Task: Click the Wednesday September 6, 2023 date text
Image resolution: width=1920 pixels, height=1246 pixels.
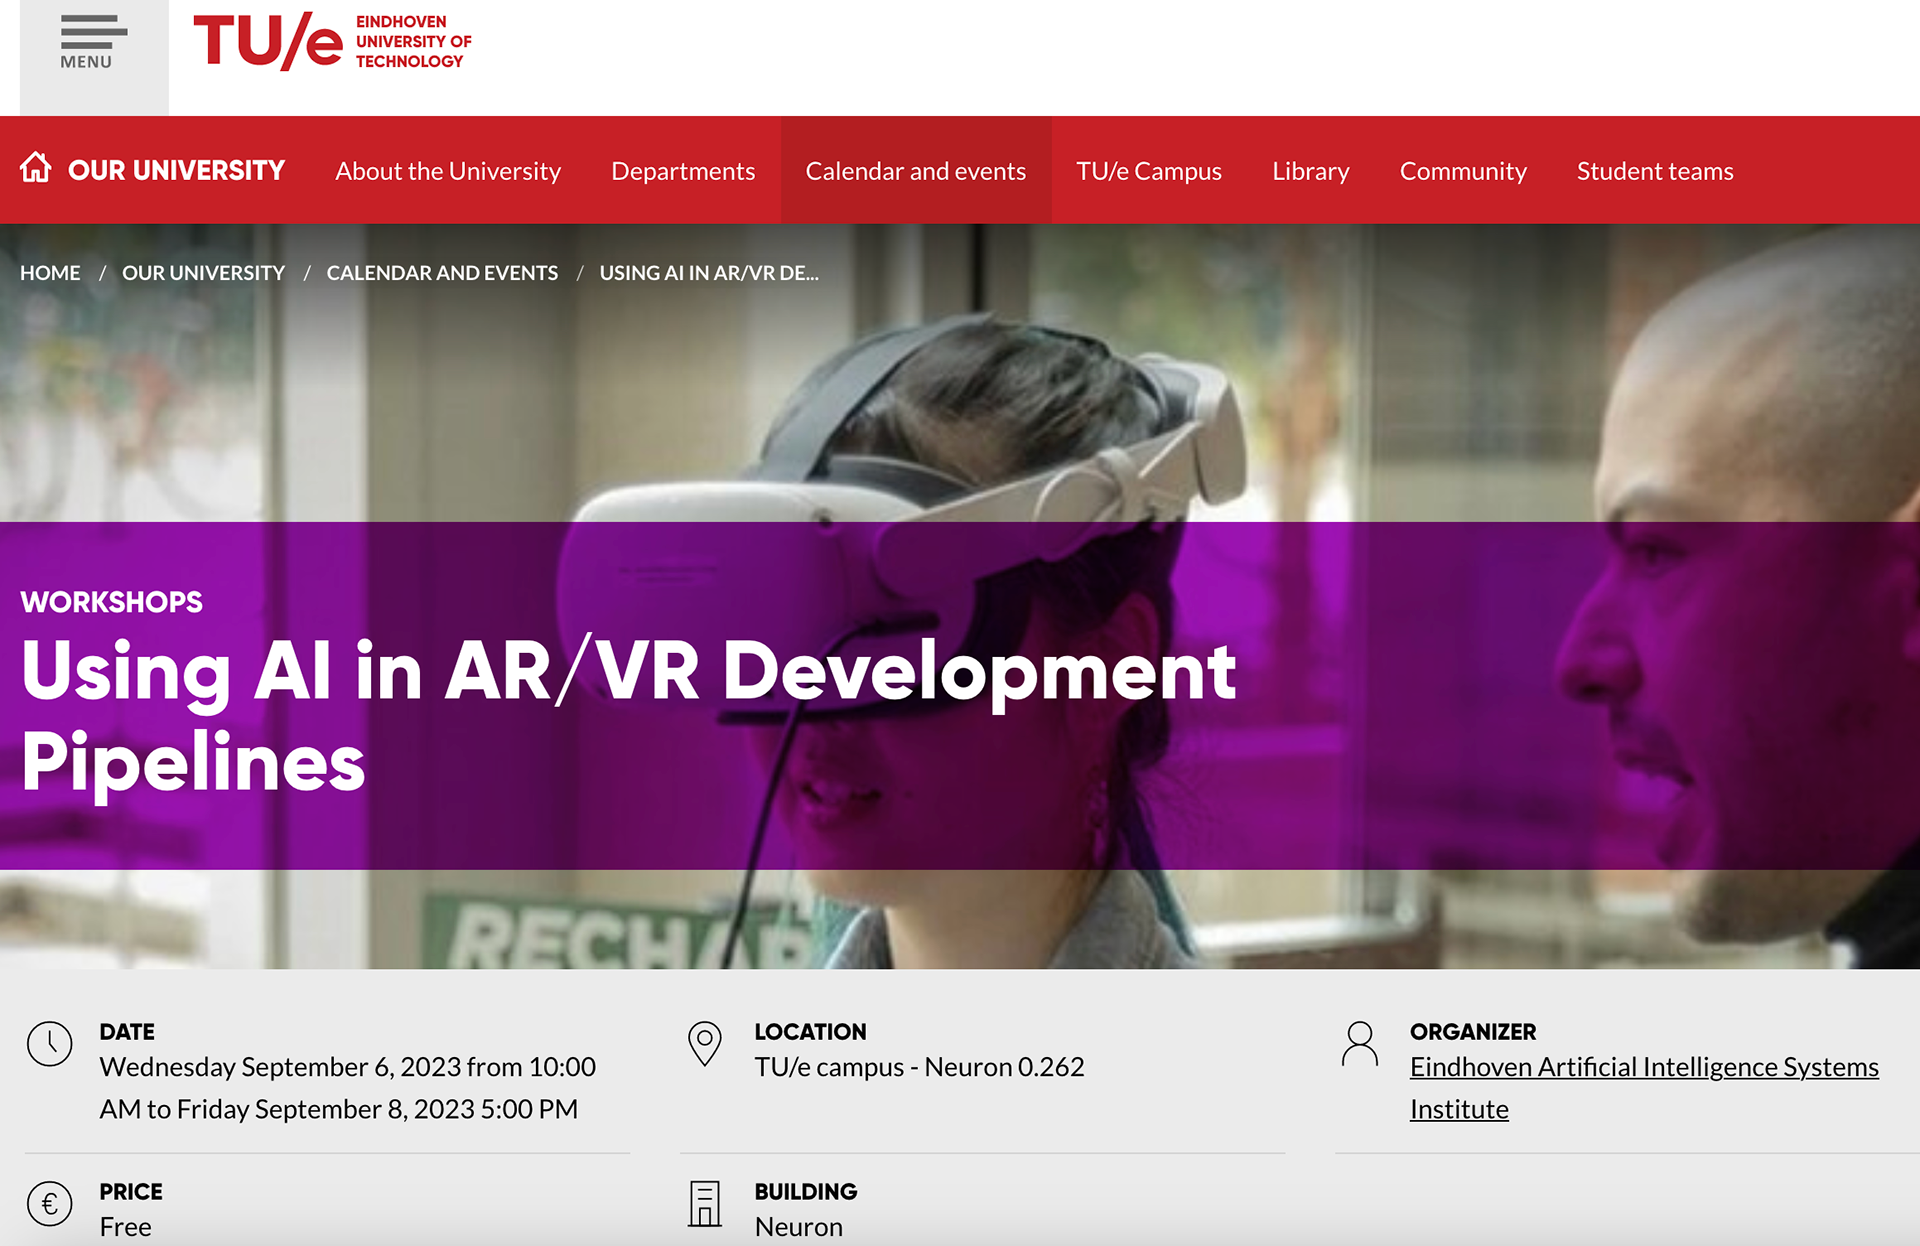Action: 347,1088
